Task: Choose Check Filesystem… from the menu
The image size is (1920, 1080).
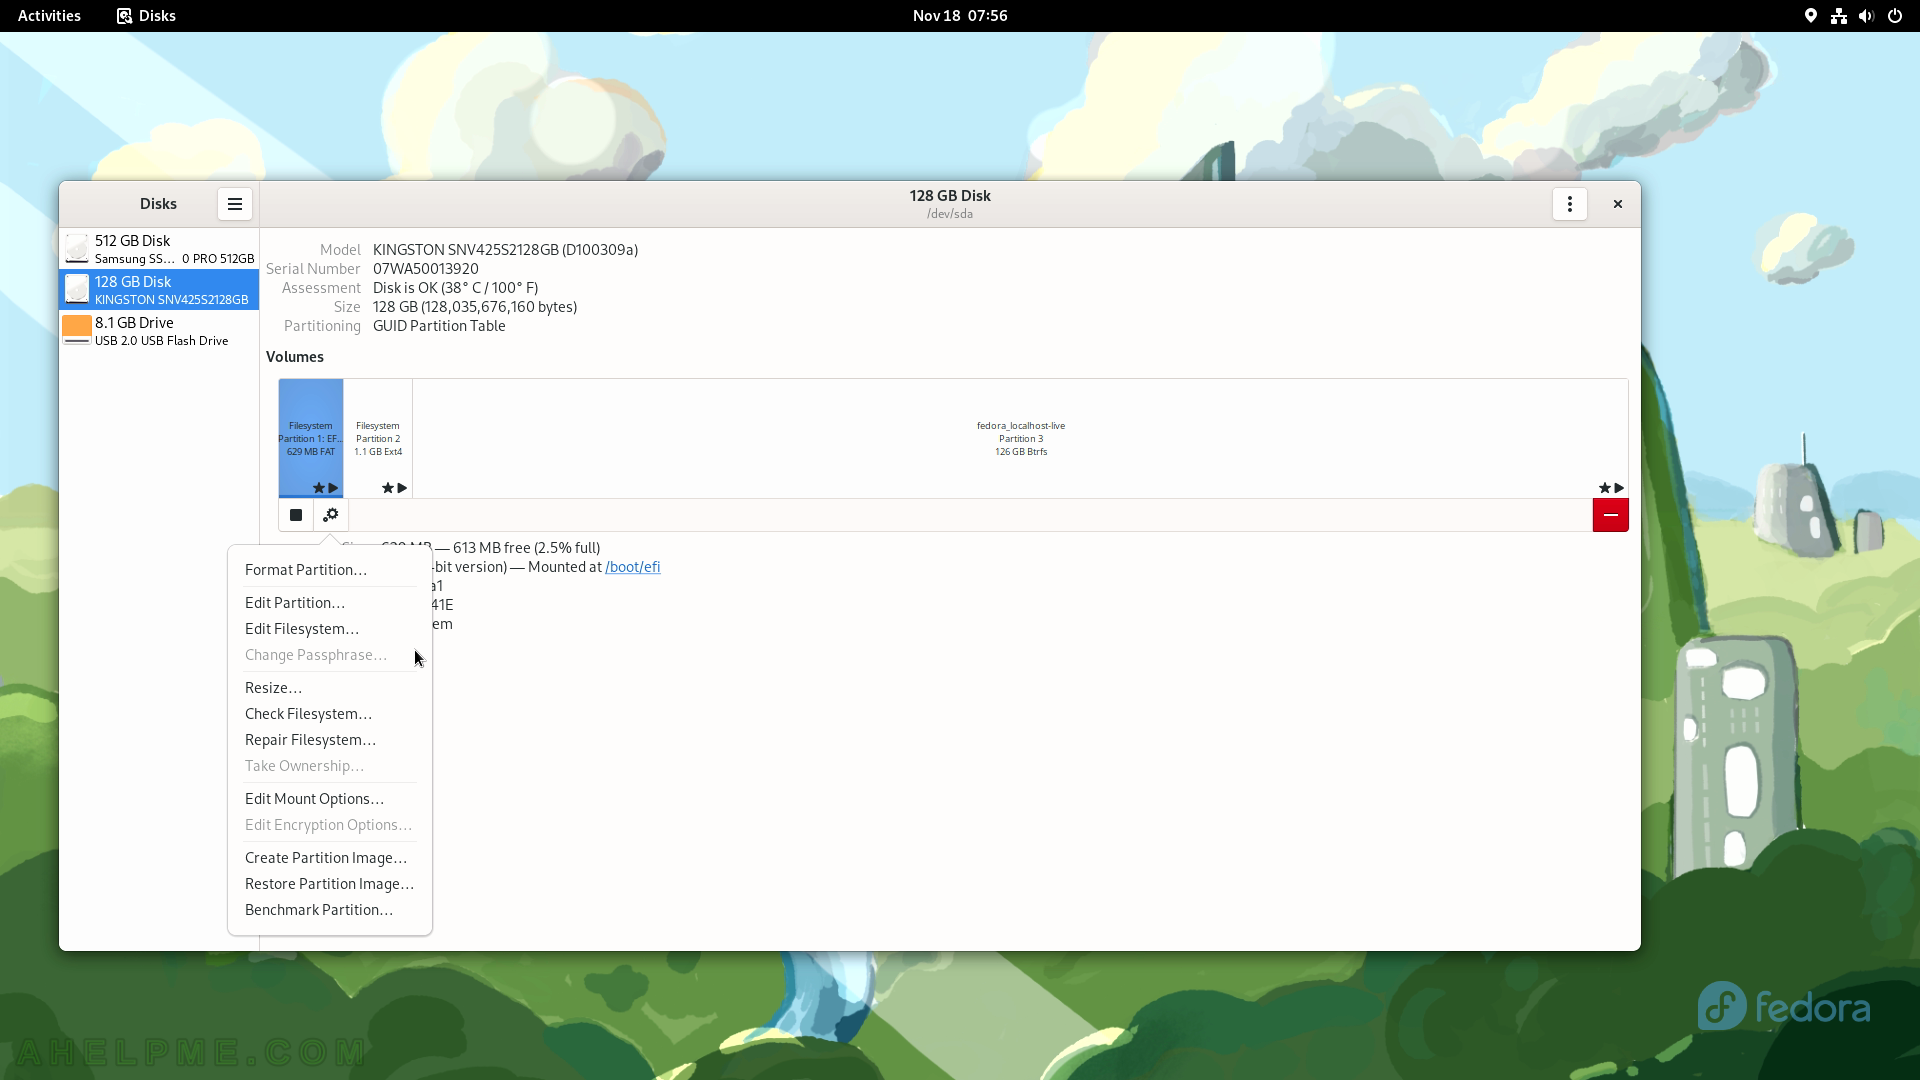Action: tap(330, 714)
